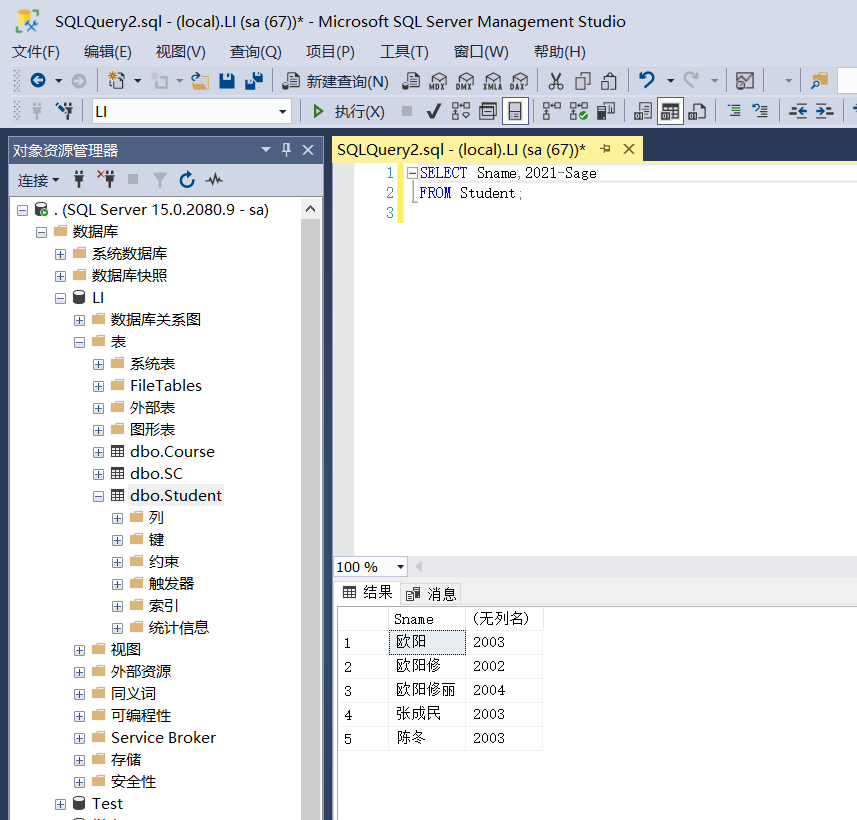Switch output to Results to Text
This screenshot has width=857, height=820.
coord(643,112)
